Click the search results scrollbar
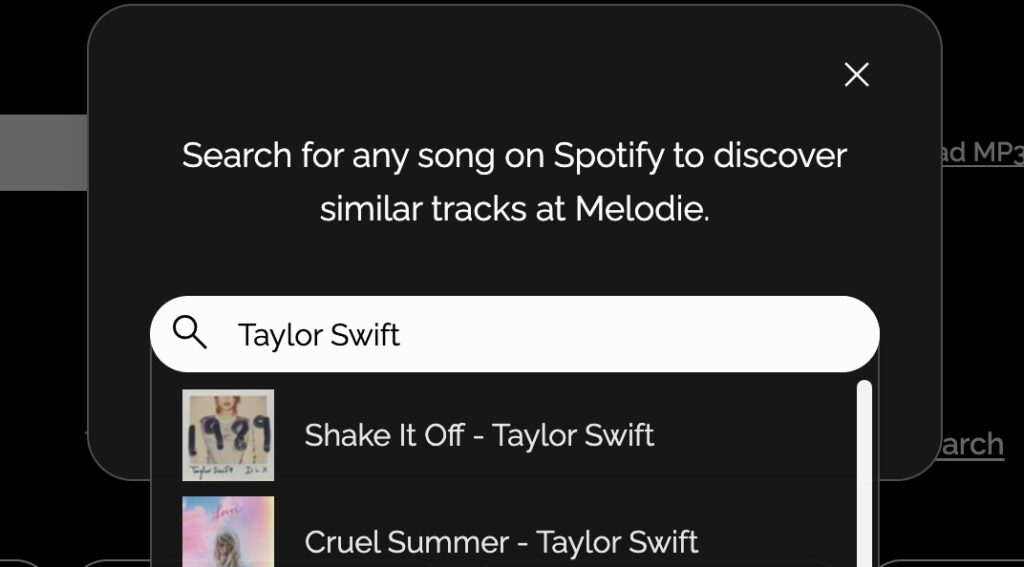This screenshot has width=1024, height=567. pos(864,470)
